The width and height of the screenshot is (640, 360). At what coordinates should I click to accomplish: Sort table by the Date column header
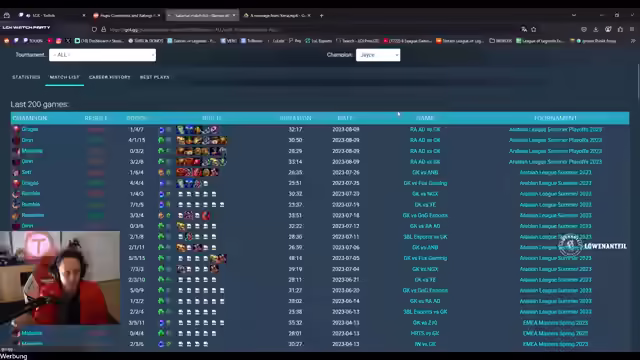[x=345, y=118]
